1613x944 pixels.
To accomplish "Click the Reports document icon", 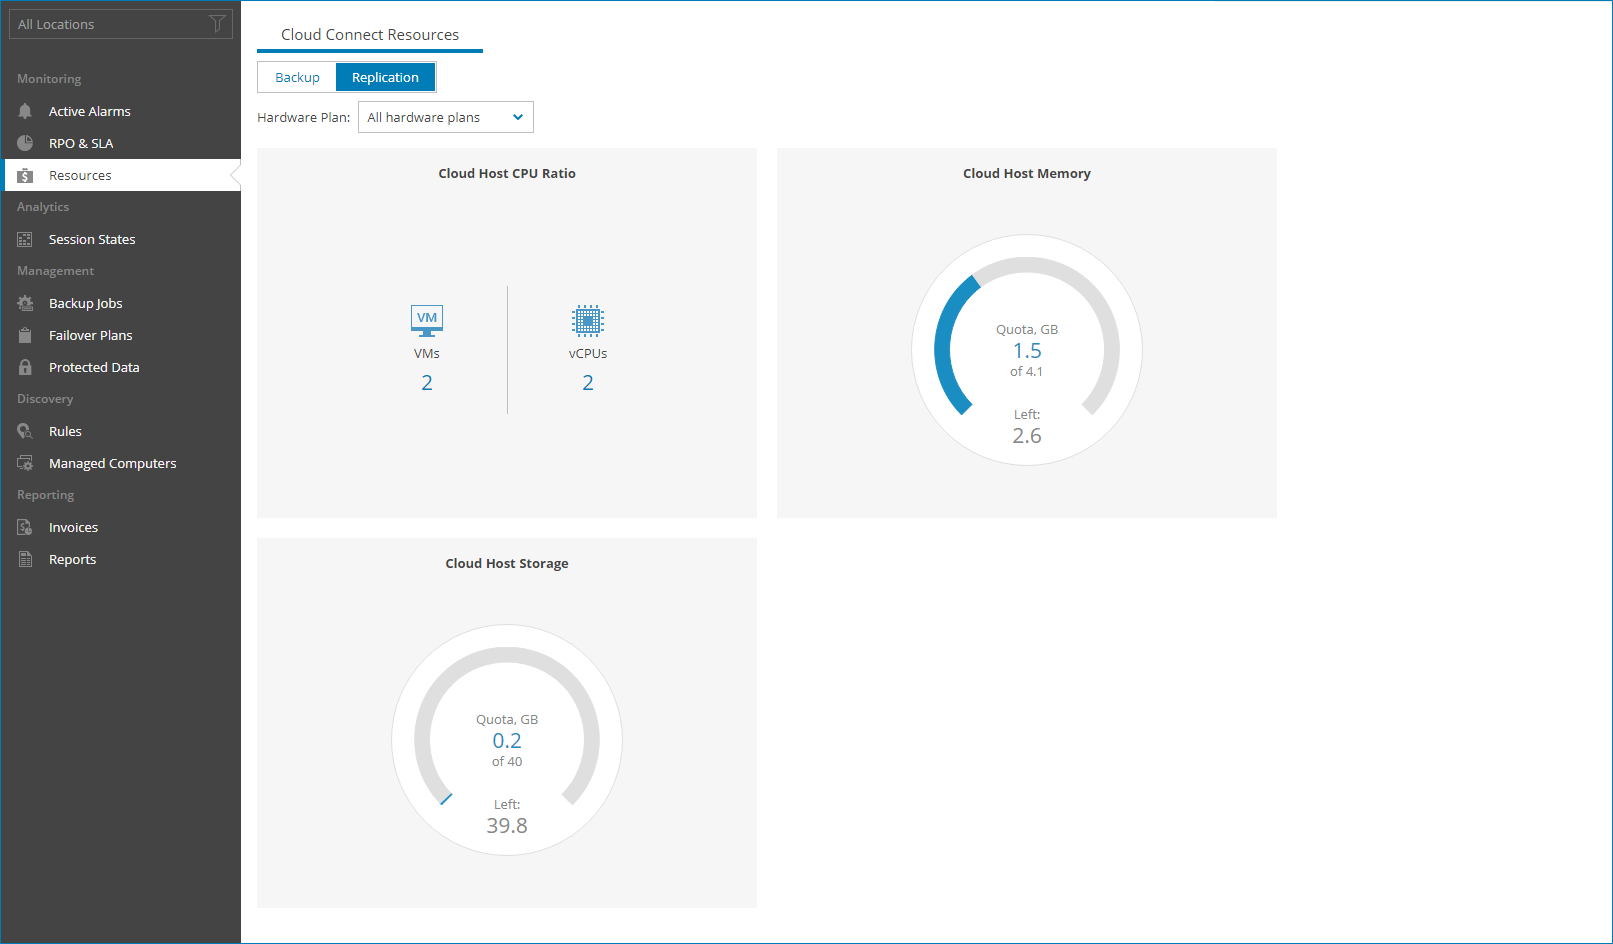I will (25, 558).
